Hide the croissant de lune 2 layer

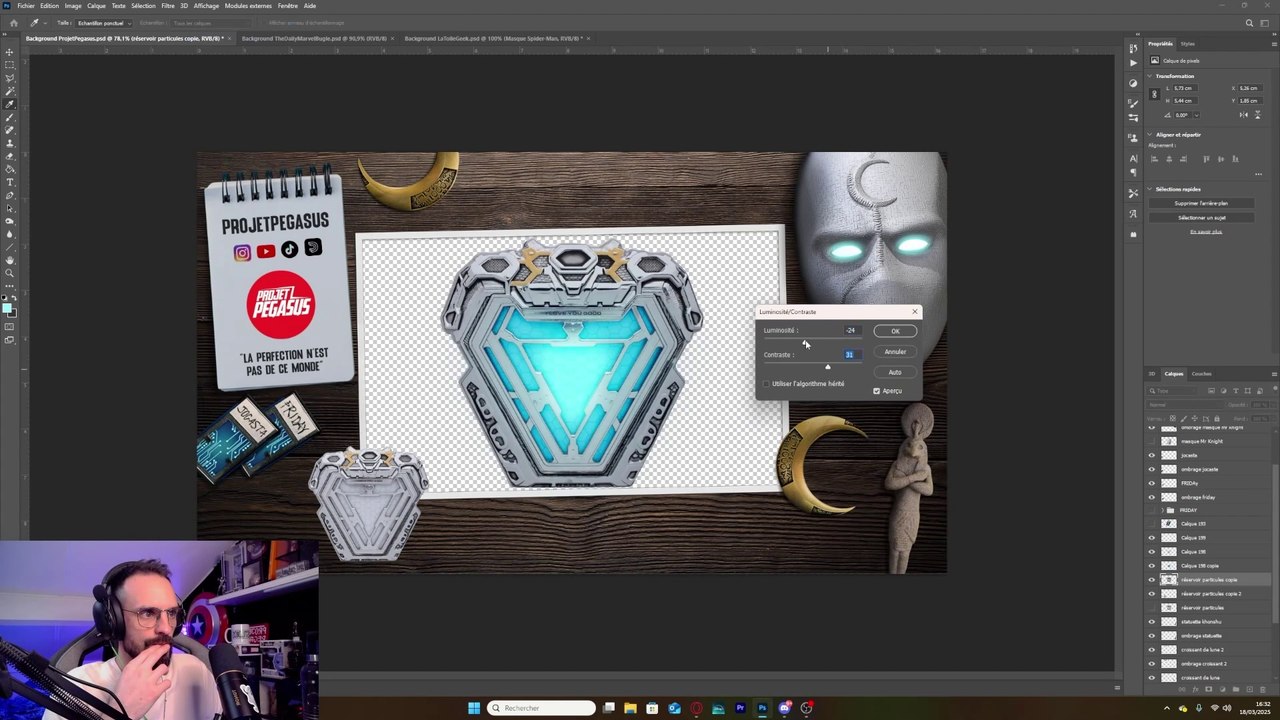(x=1151, y=649)
